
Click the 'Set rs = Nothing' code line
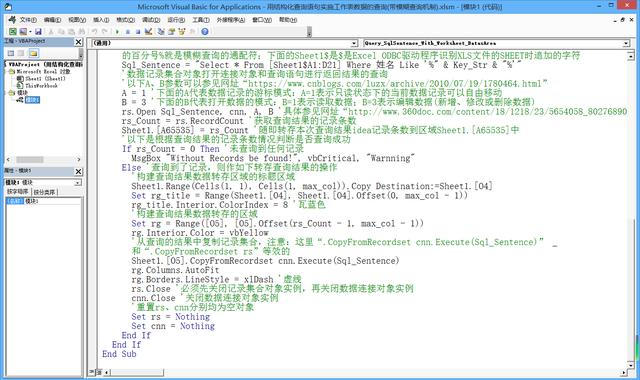171,317
